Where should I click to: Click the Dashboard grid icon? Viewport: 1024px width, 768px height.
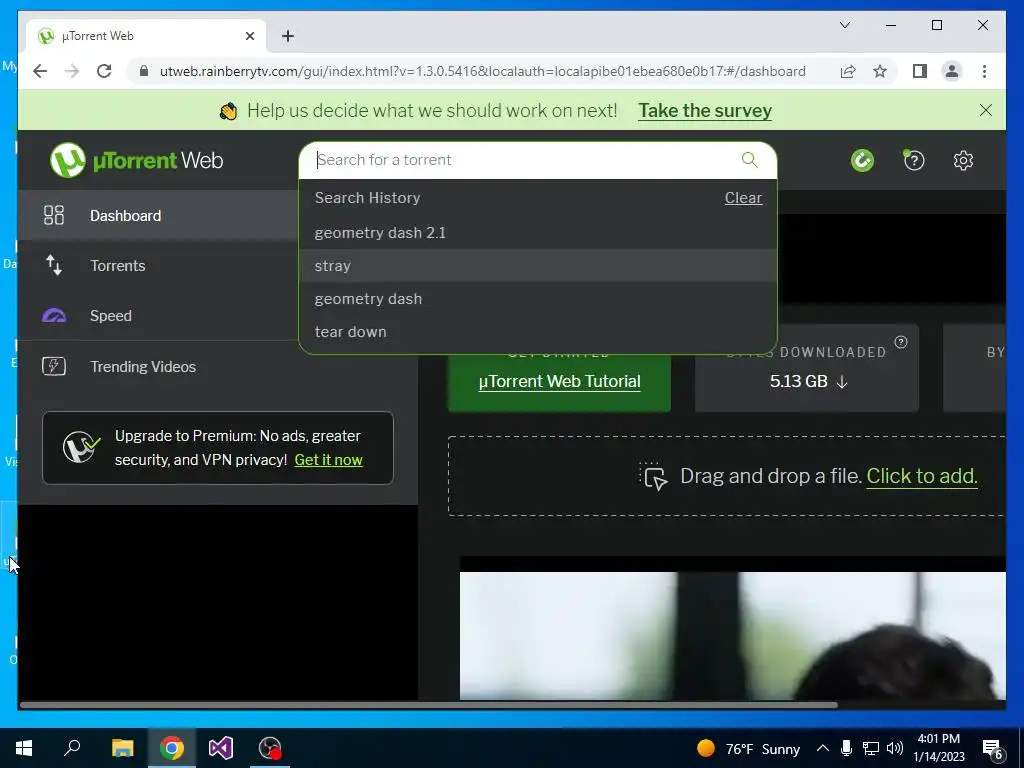pyautogui.click(x=54, y=216)
